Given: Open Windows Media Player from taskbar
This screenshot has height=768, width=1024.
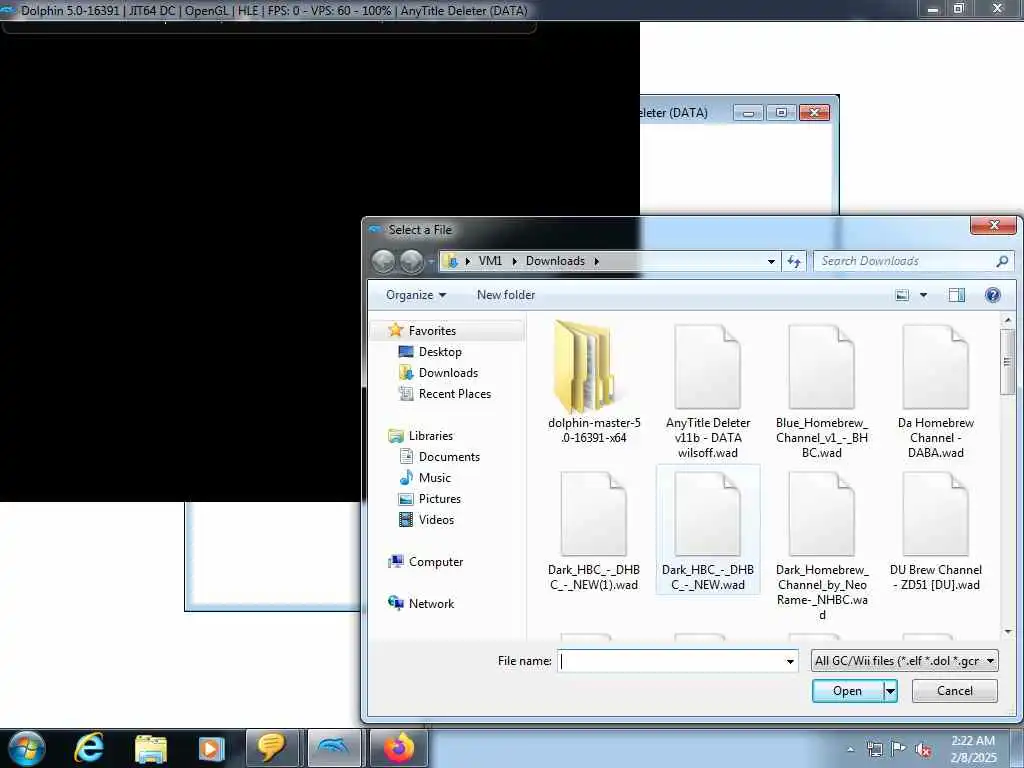Looking at the screenshot, I should [211, 748].
